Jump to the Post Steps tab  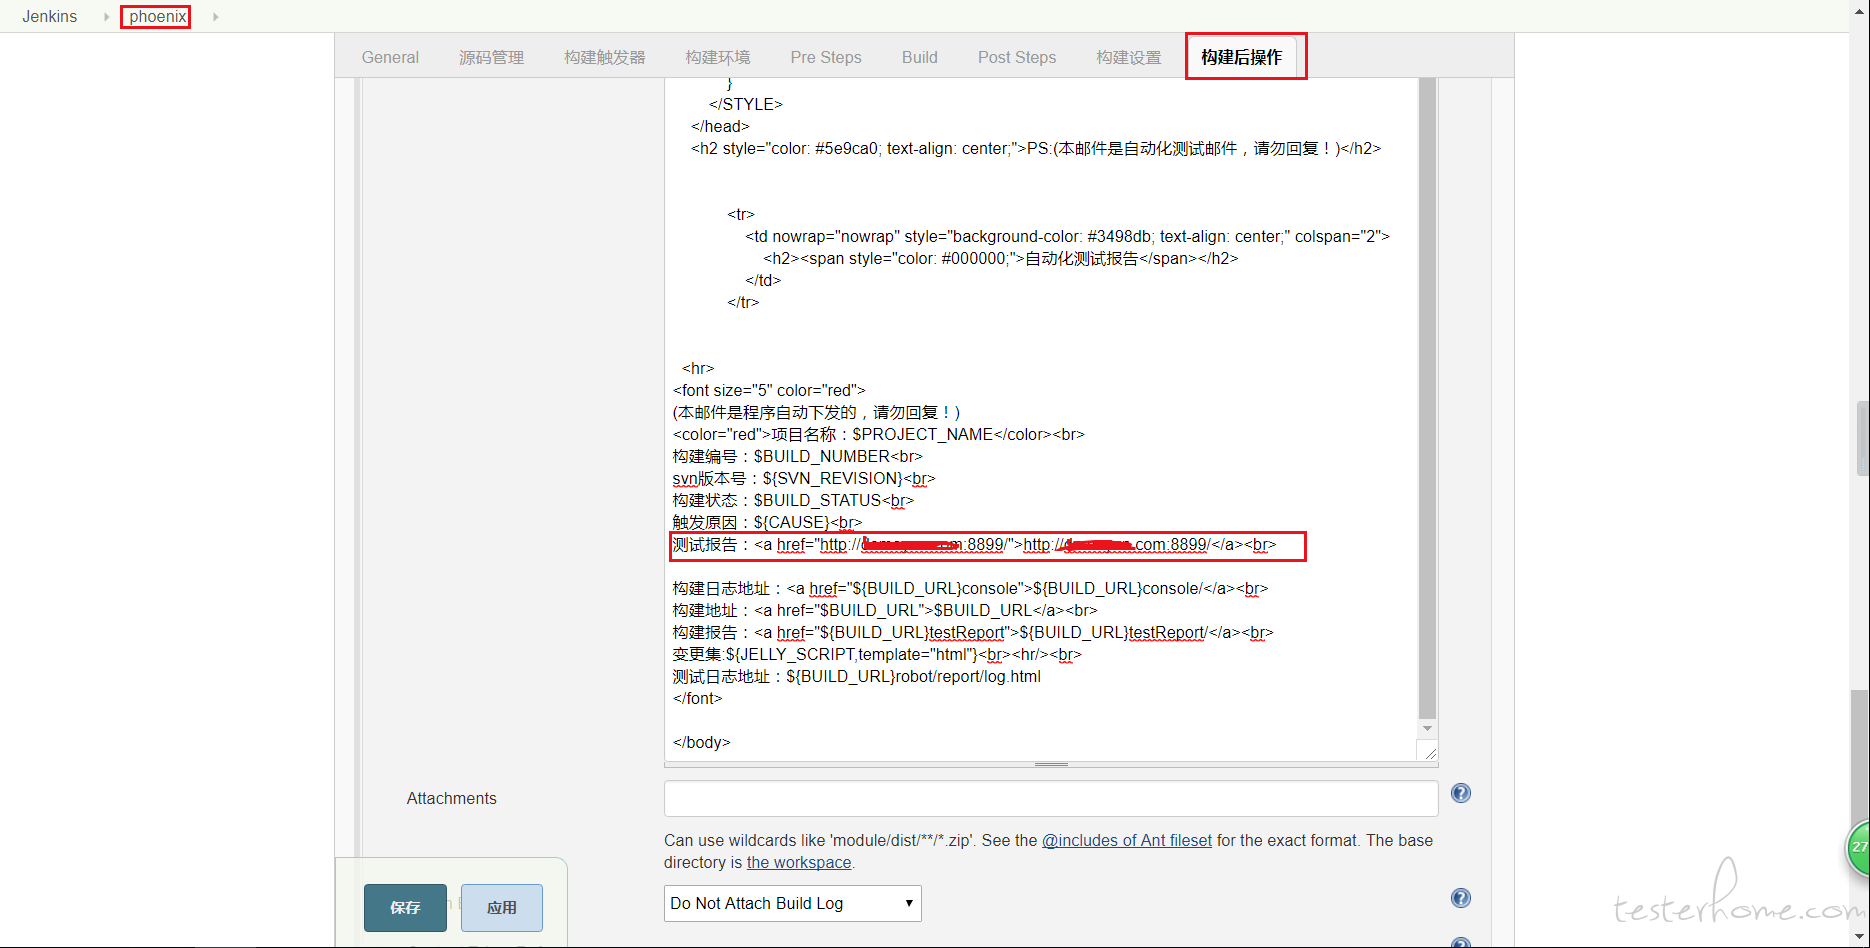coord(1016,57)
